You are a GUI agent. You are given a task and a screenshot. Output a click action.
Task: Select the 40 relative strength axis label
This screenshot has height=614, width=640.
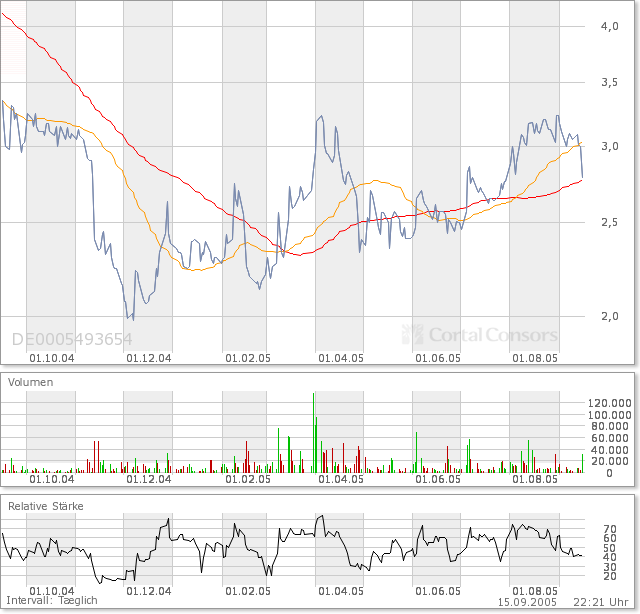click(x=610, y=557)
